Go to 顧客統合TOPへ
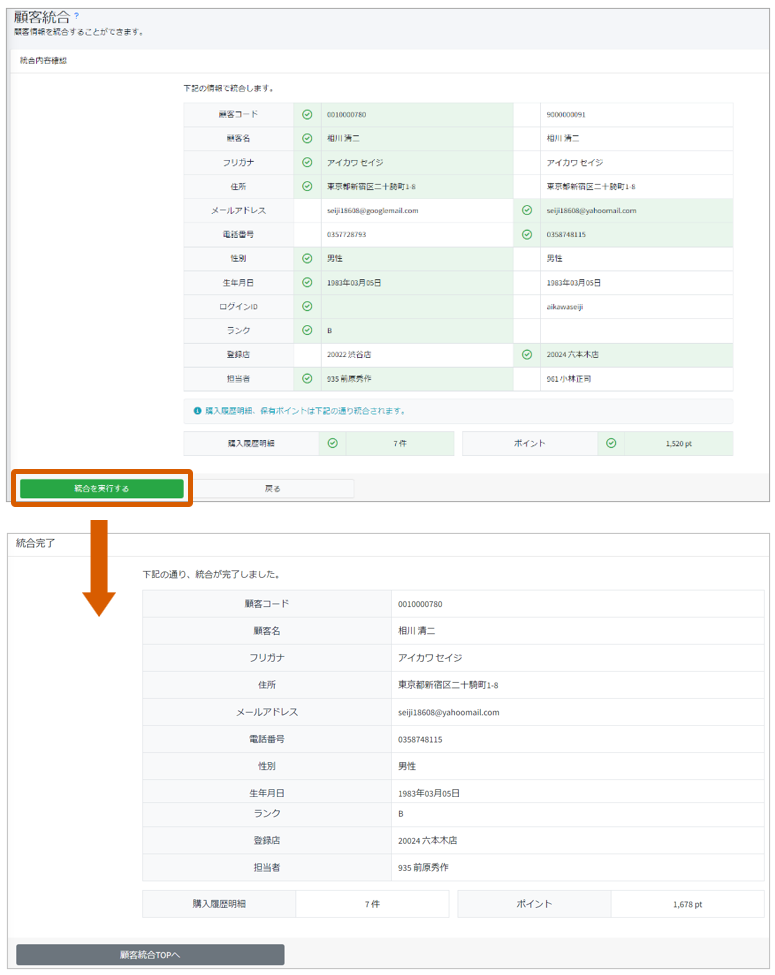This screenshot has width=775, height=975. point(150,955)
